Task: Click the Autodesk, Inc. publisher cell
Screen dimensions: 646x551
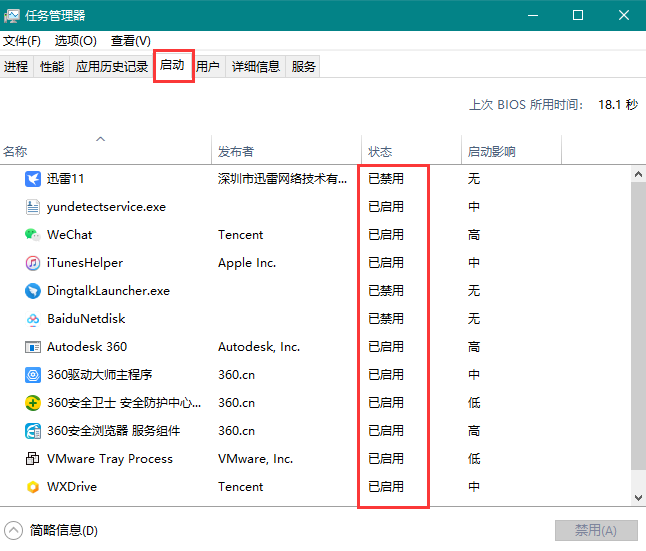Action: tap(259, 347)
